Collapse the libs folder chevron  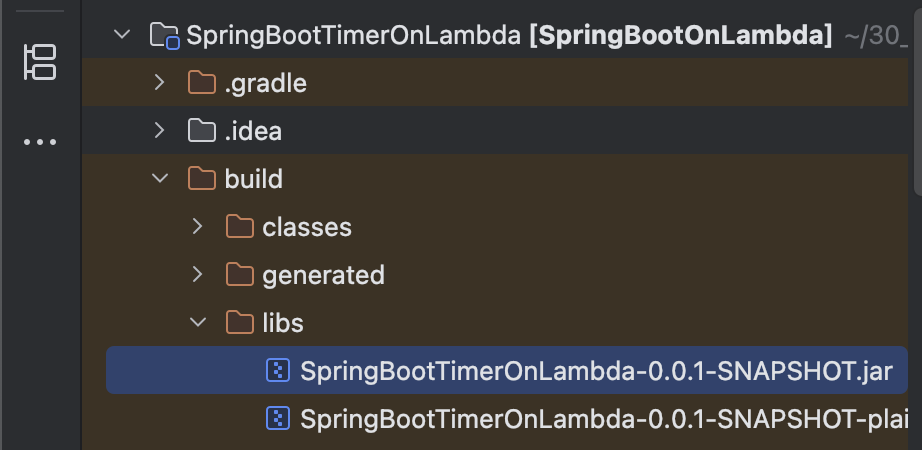click(198, 322)
